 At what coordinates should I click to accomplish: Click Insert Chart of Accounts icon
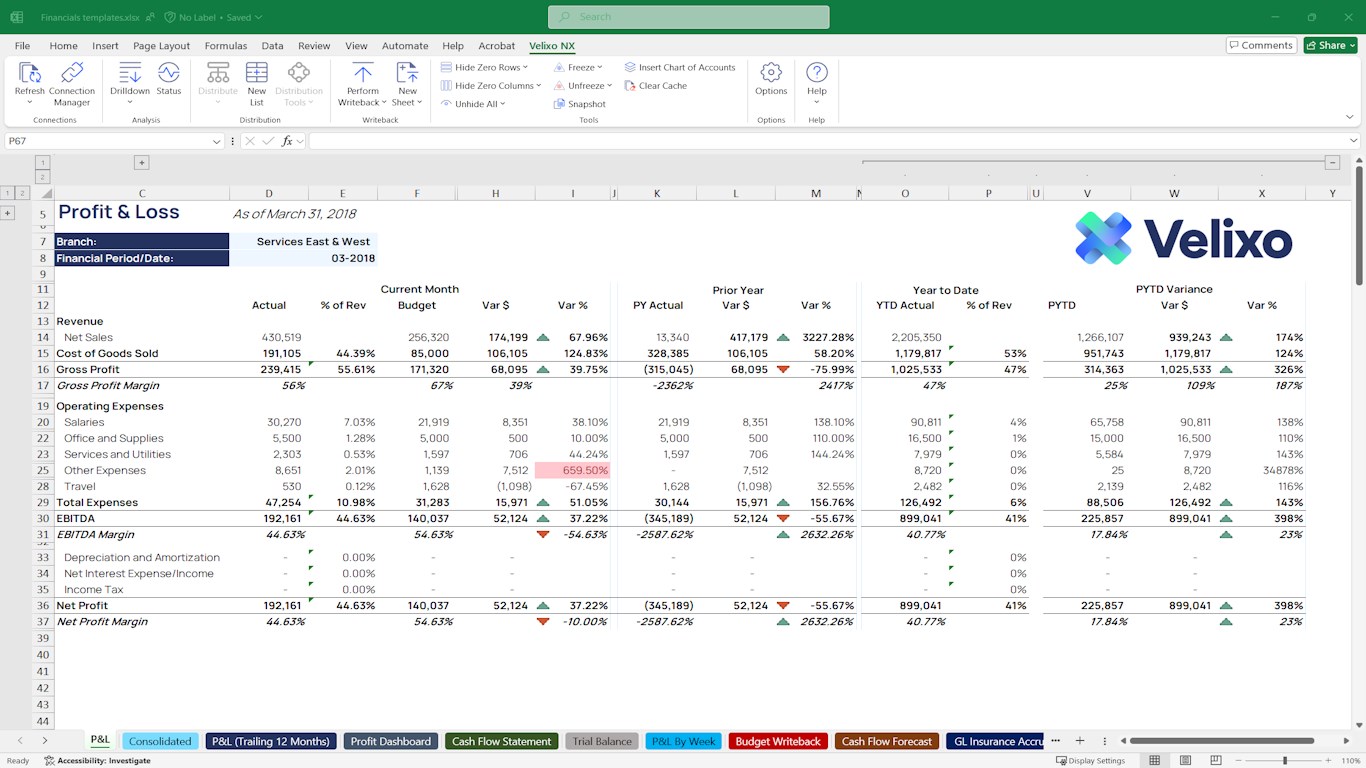[631, 68]
